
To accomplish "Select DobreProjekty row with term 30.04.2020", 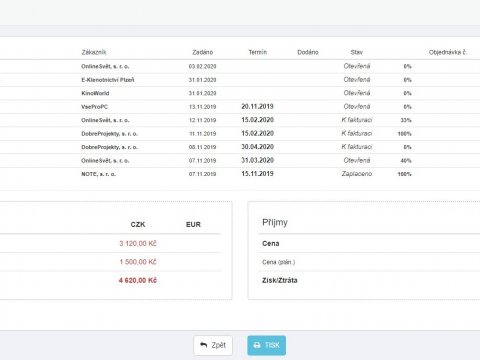I will point(240,147).
